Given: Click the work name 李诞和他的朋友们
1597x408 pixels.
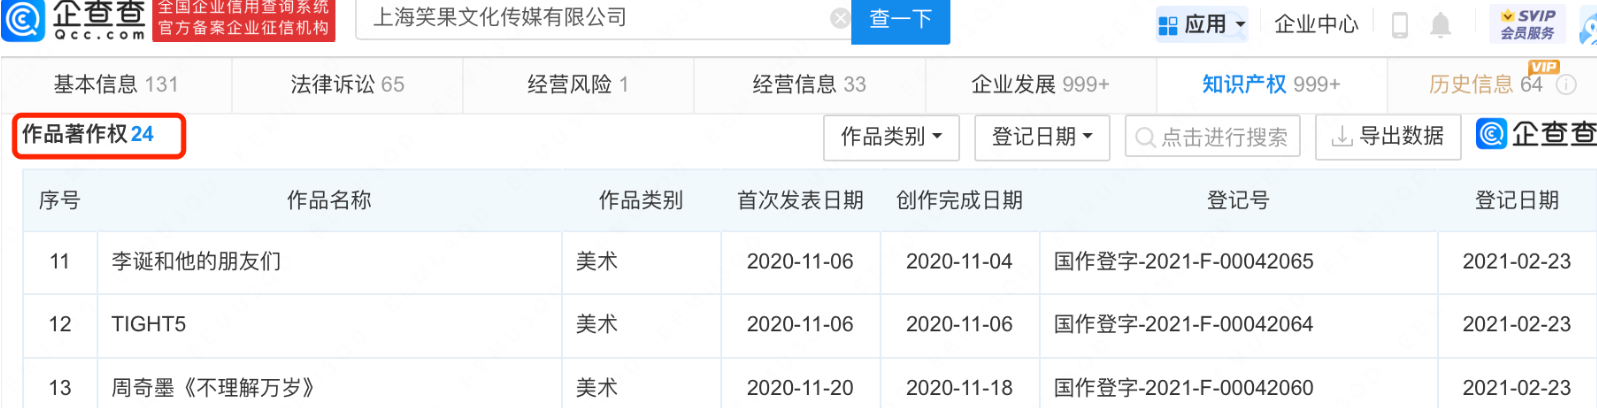Looking at the screenshot, I should point(196,262).
